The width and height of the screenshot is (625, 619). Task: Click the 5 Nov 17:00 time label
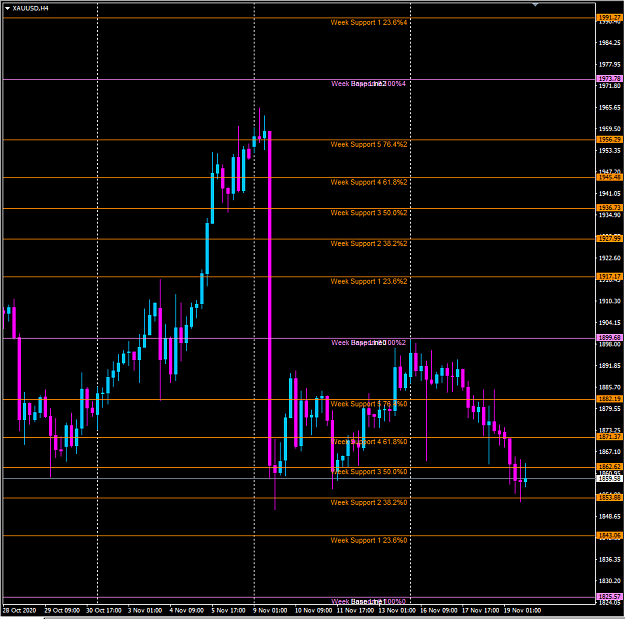(228, 611)
